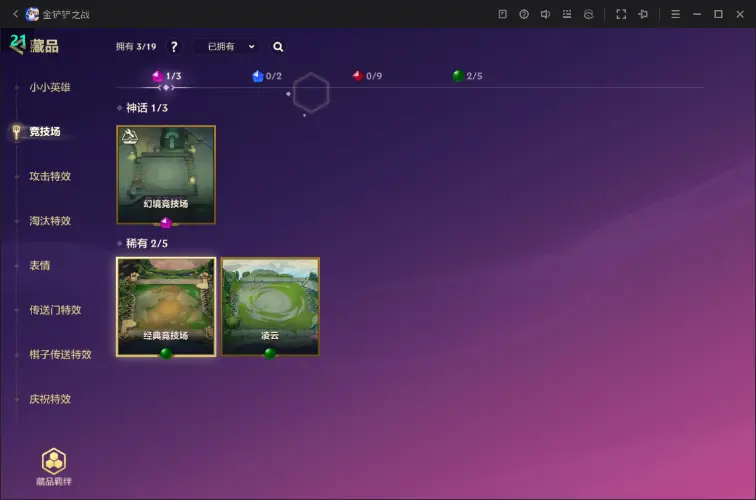Minimize the 金铲铲之战 window

(697, 14)
